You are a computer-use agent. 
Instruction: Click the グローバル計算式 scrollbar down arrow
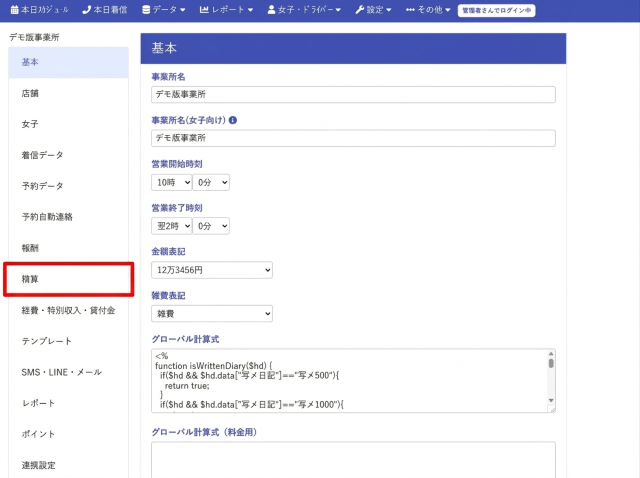click(x=551, y=400)
